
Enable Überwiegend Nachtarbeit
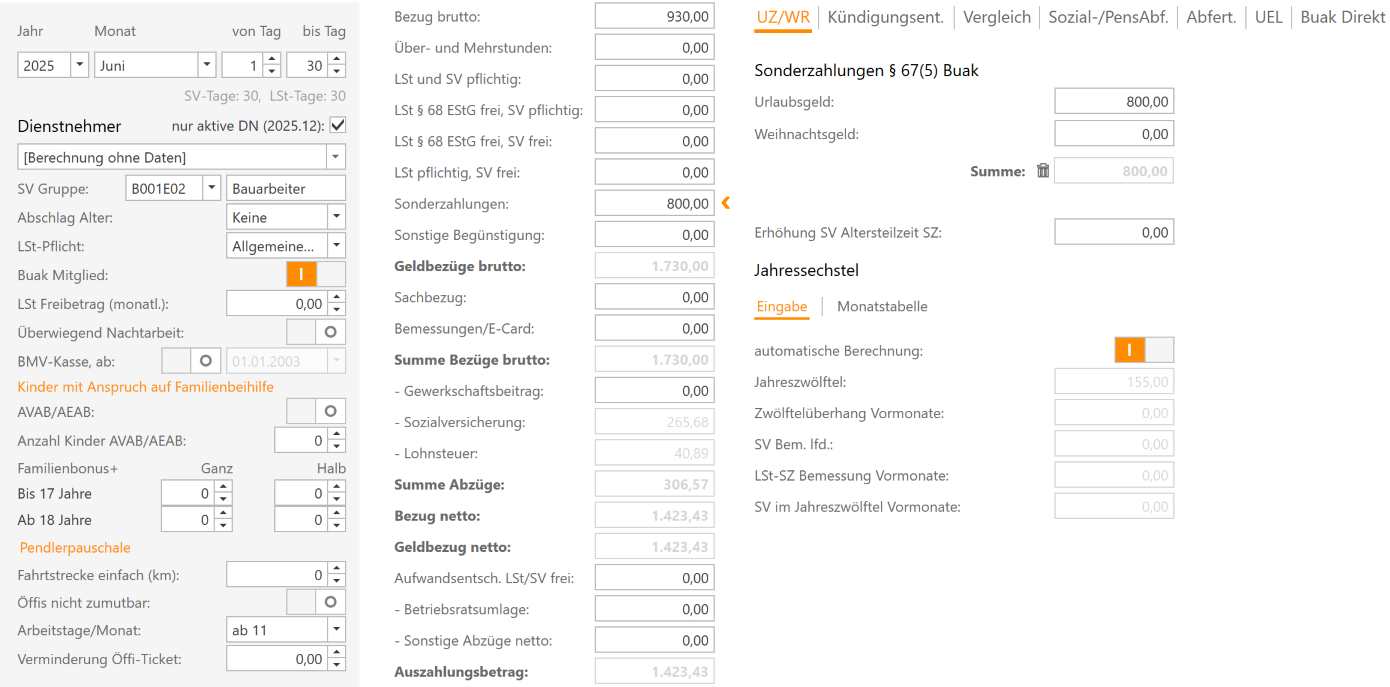[x=330, y=331]
